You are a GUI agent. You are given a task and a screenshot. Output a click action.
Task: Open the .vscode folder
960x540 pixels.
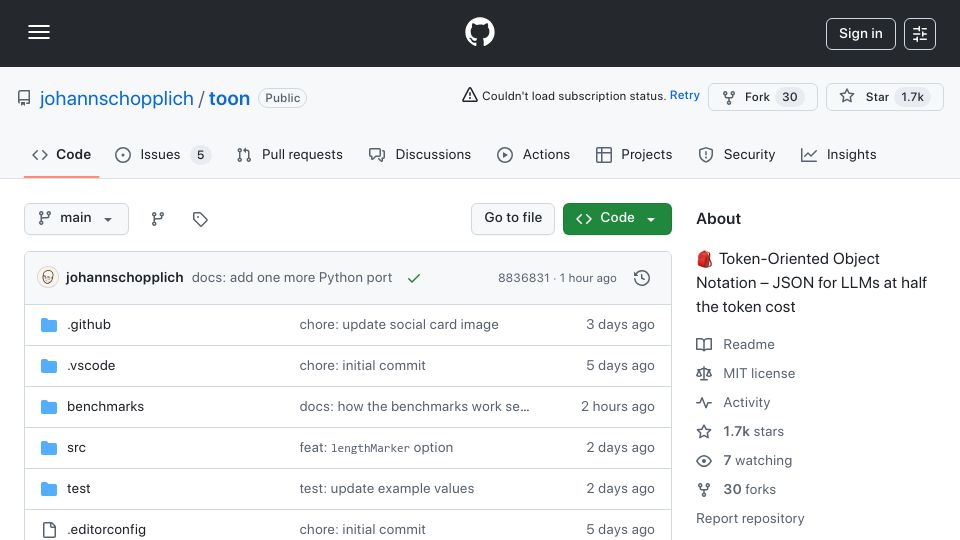tap(91, 366)
